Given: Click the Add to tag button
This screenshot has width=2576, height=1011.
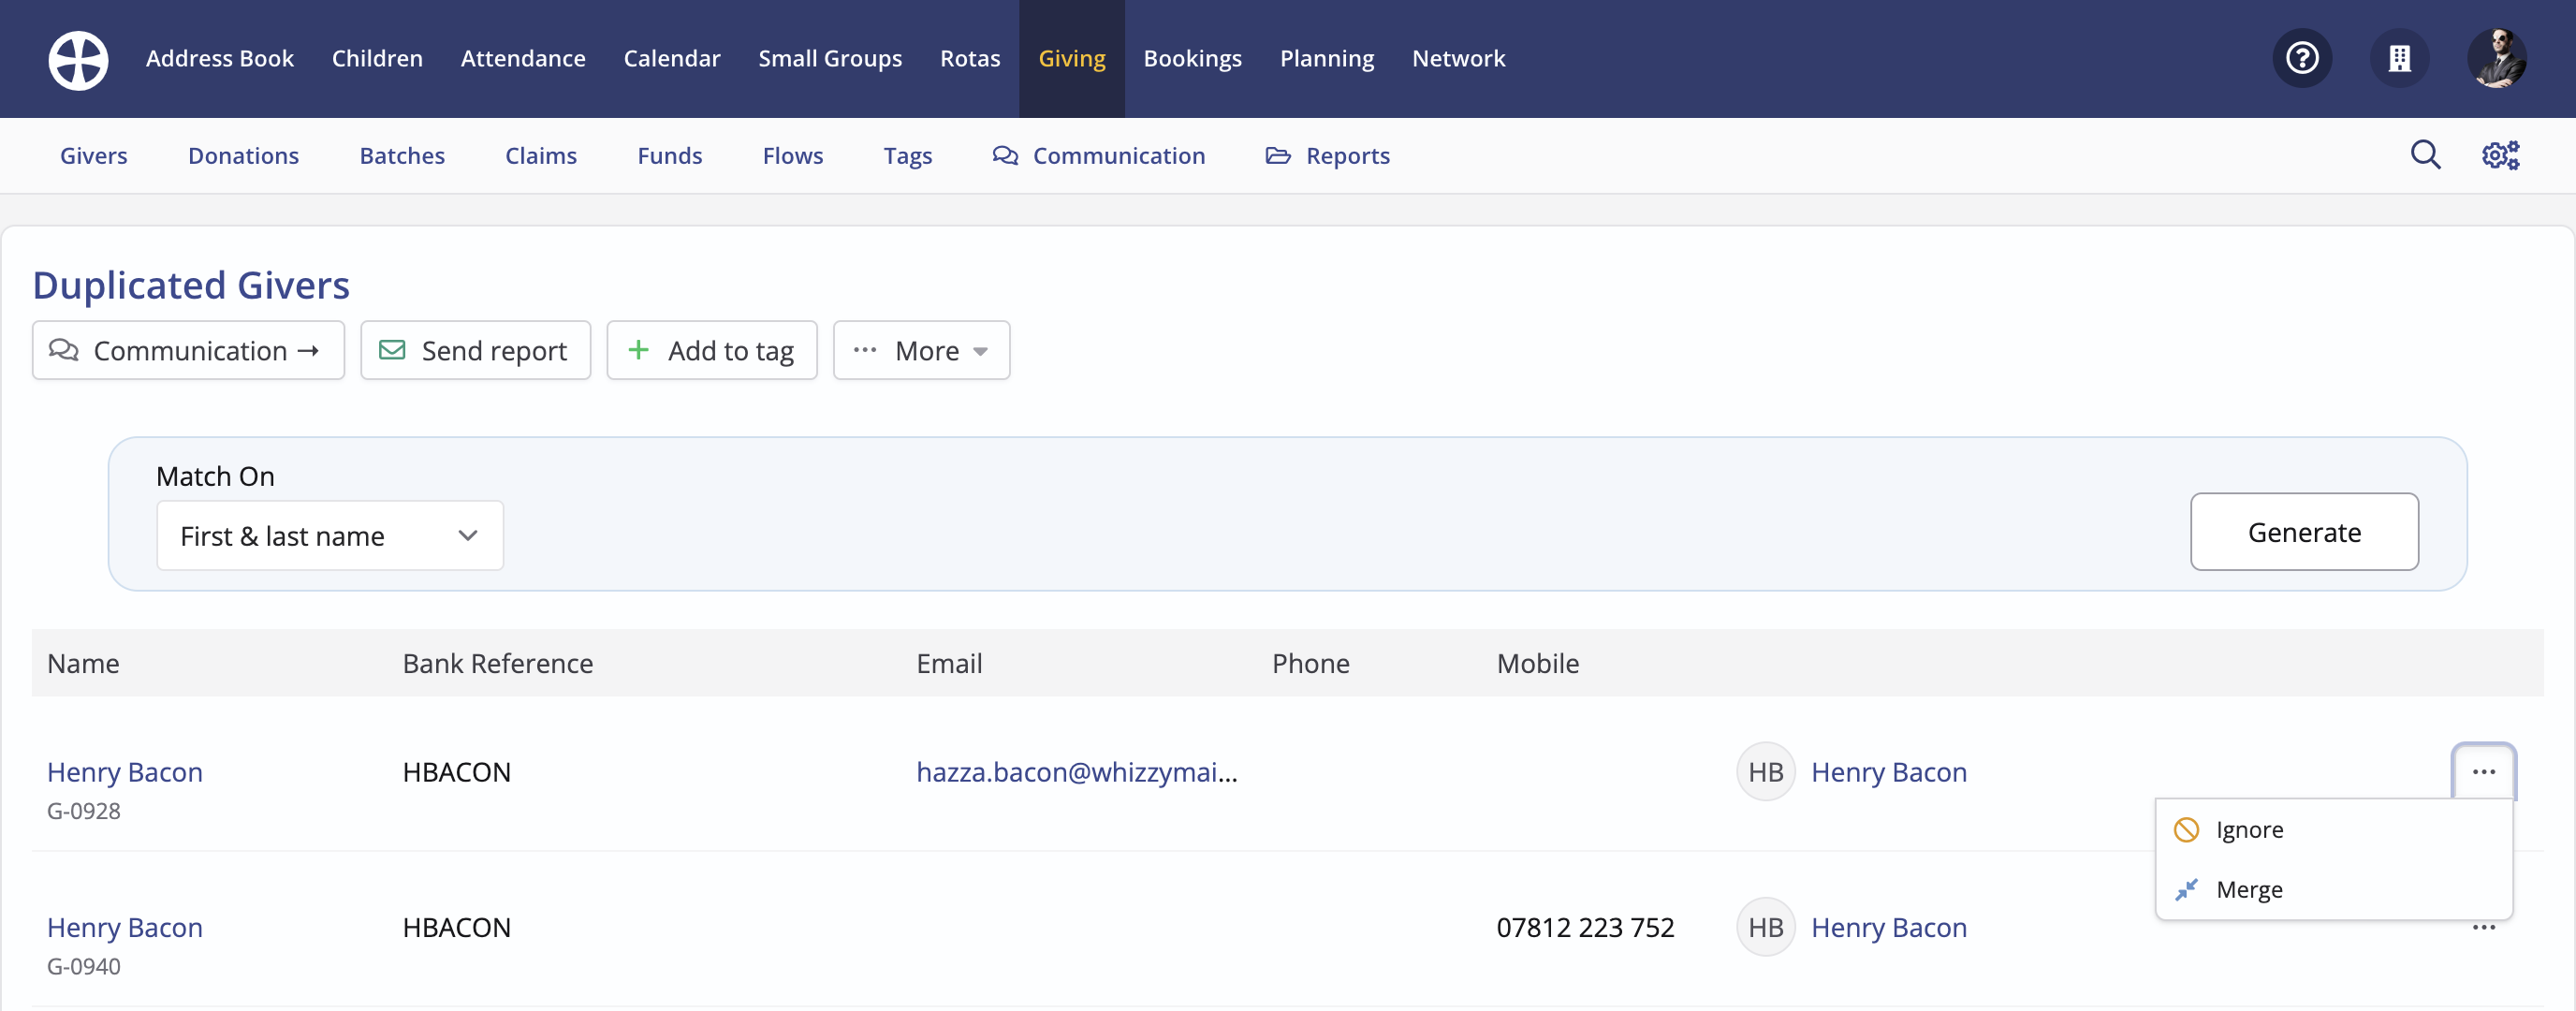Looking at the screenshot, I should [711, 350].
